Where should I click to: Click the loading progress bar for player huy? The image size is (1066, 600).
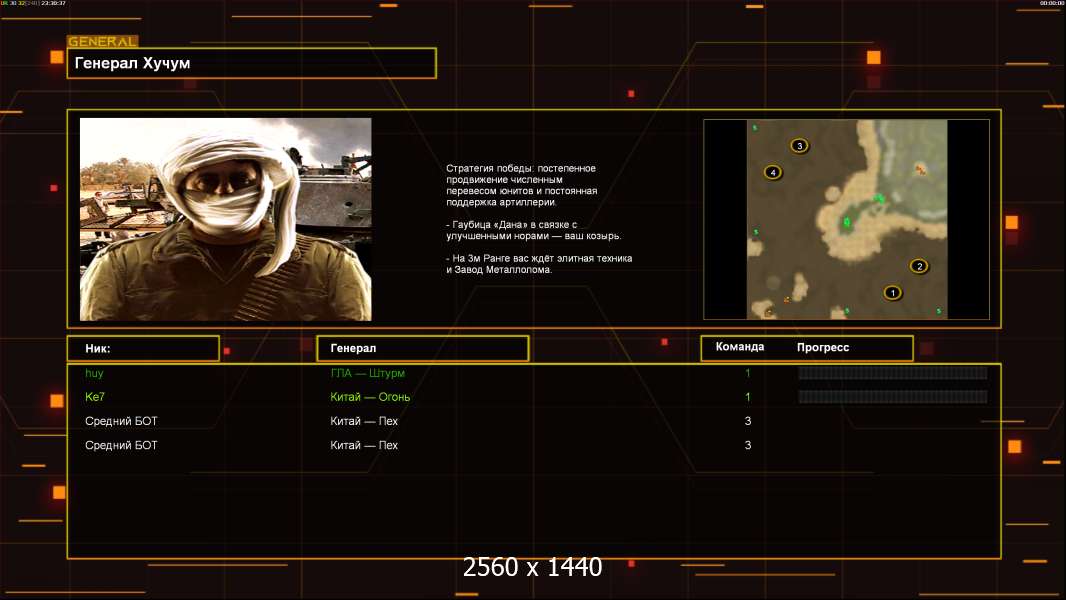point(892,373)
